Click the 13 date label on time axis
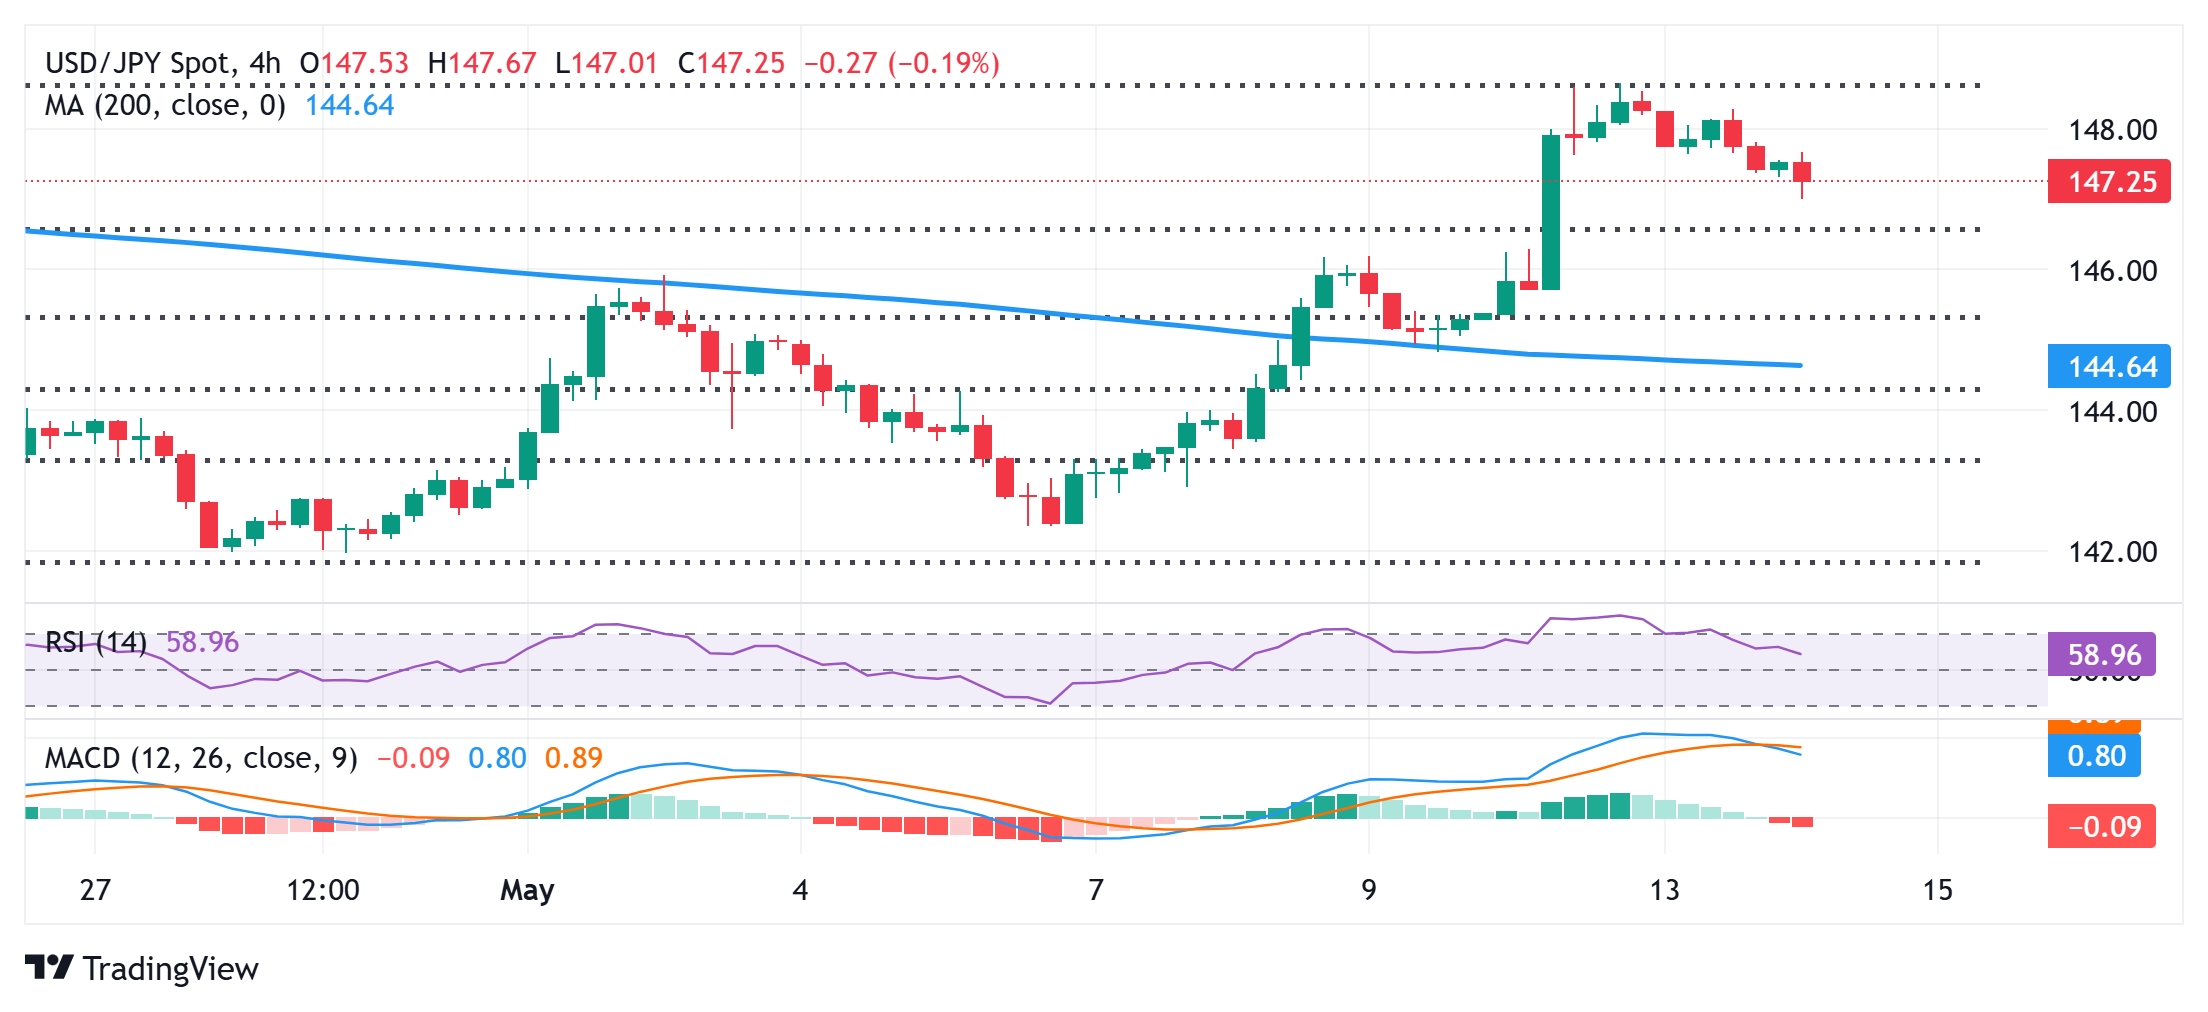Screen dimensions: 2208x1012 (x=1664, y=889)
